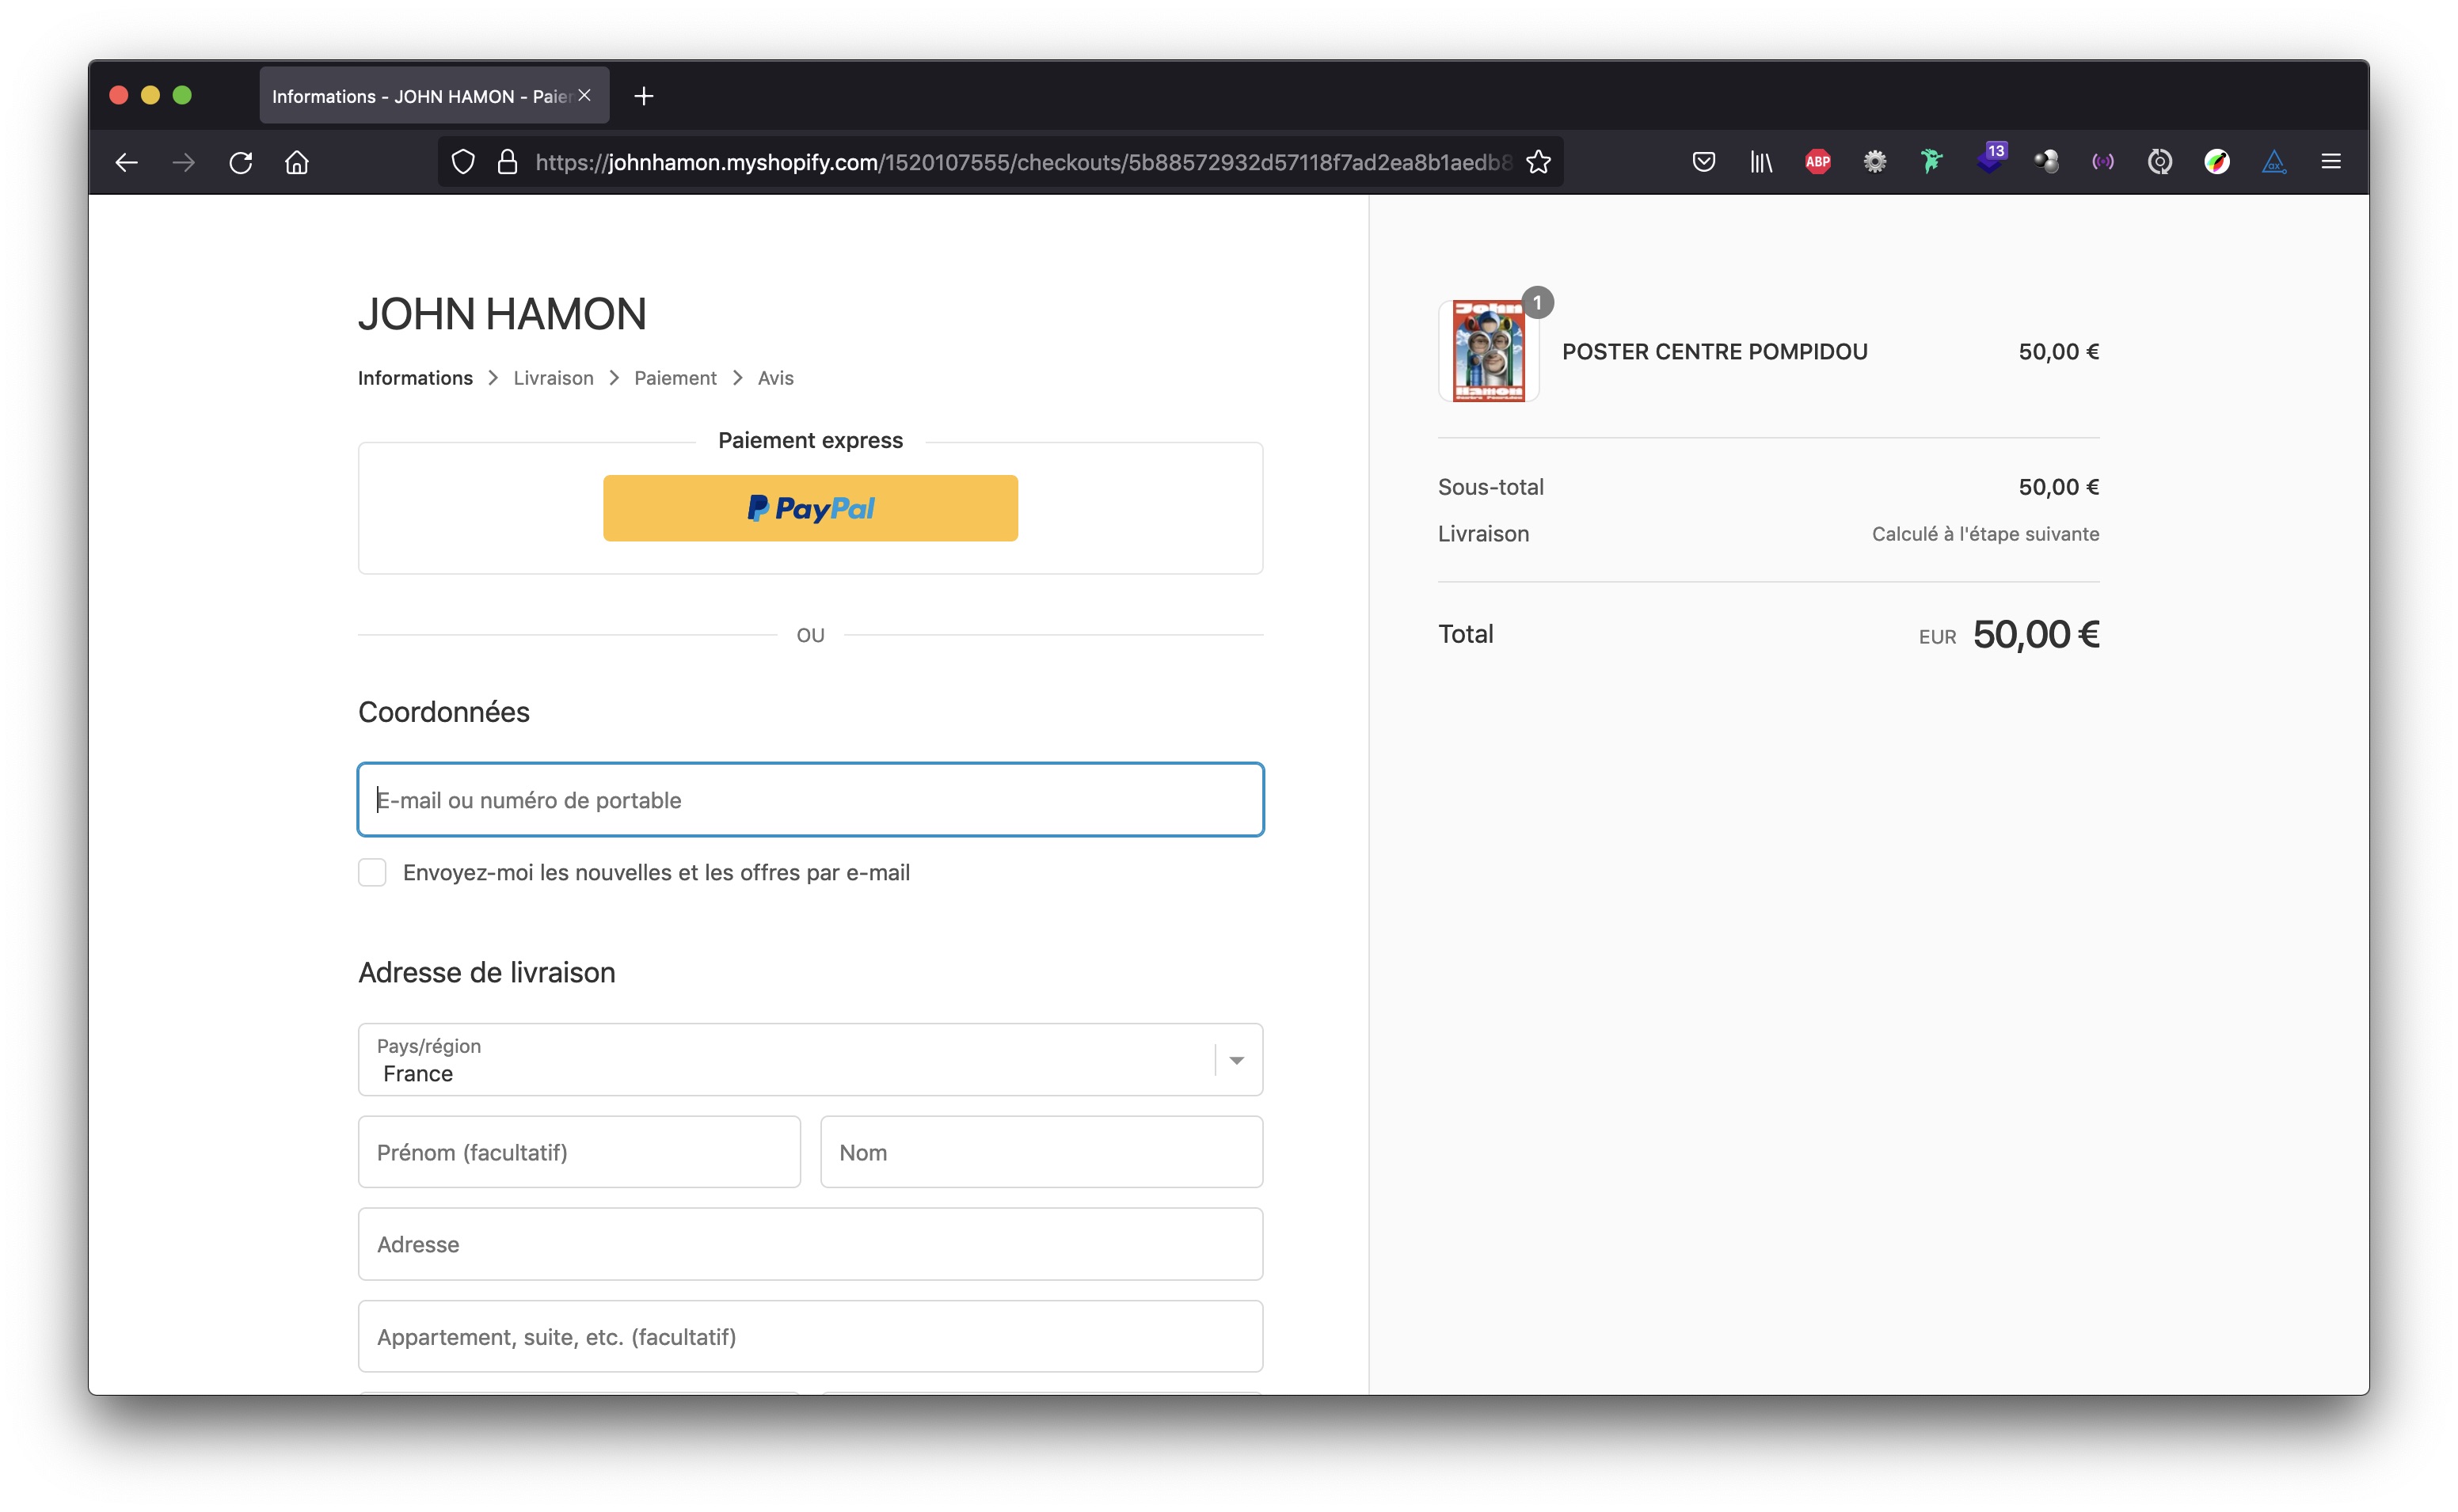Check the newsletter offers par e-mail box
2458x1512 pixels.
372,873
